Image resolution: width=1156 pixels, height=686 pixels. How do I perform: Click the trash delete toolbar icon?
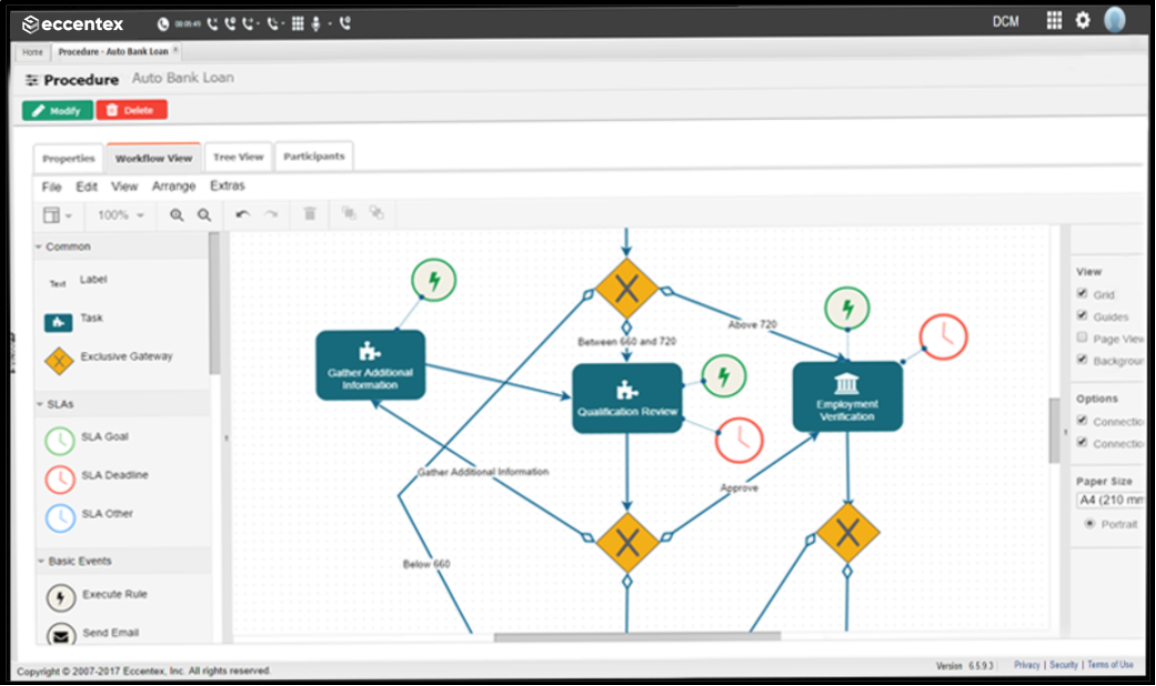[310, 214]
